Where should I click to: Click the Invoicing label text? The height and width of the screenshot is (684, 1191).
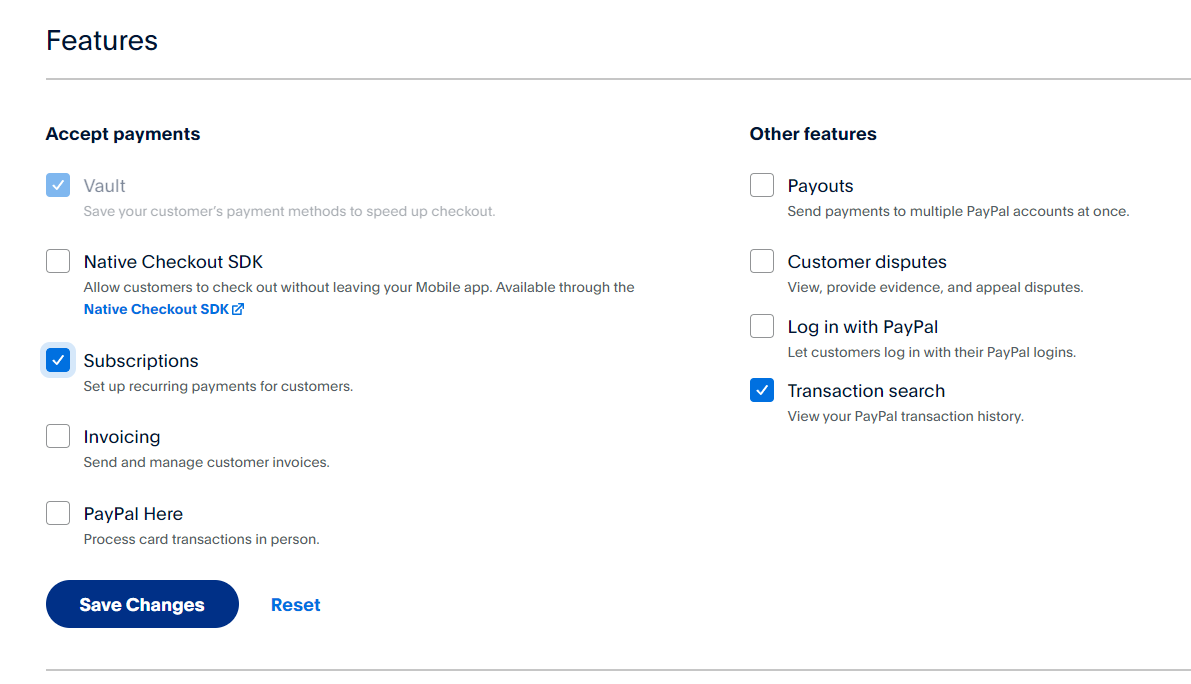coord(122,437)
